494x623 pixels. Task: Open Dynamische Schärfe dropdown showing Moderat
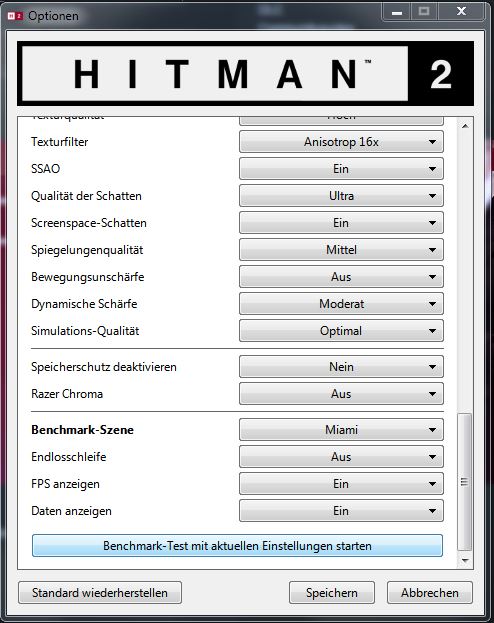click(341, 304)
